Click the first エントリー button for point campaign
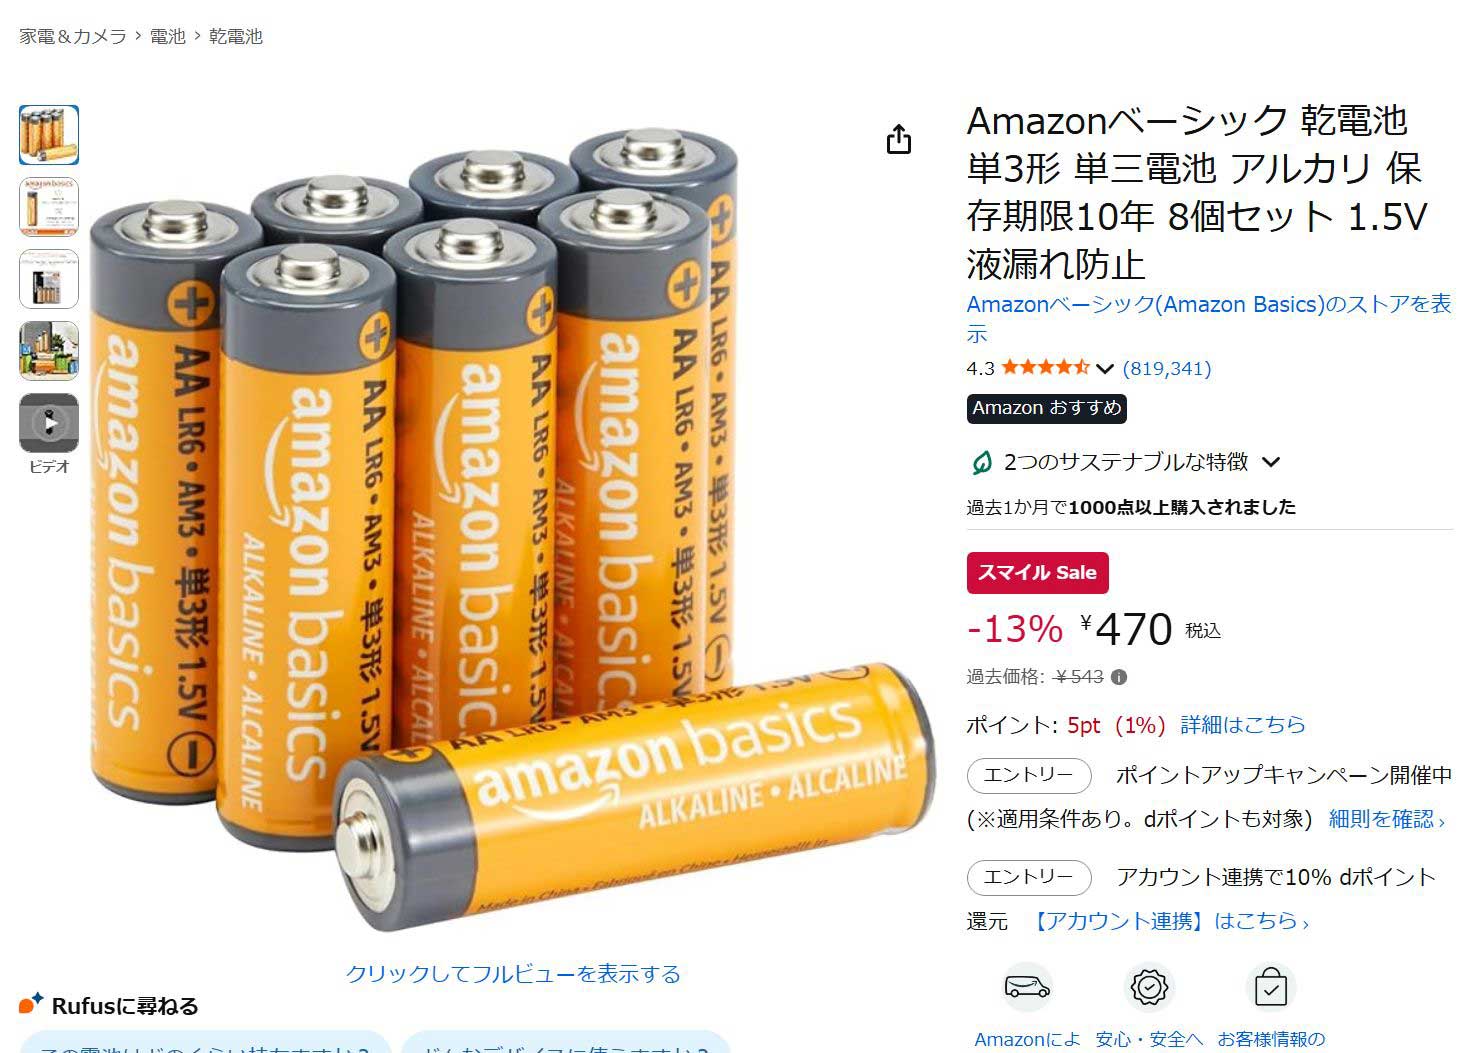 click(1028, 775)
